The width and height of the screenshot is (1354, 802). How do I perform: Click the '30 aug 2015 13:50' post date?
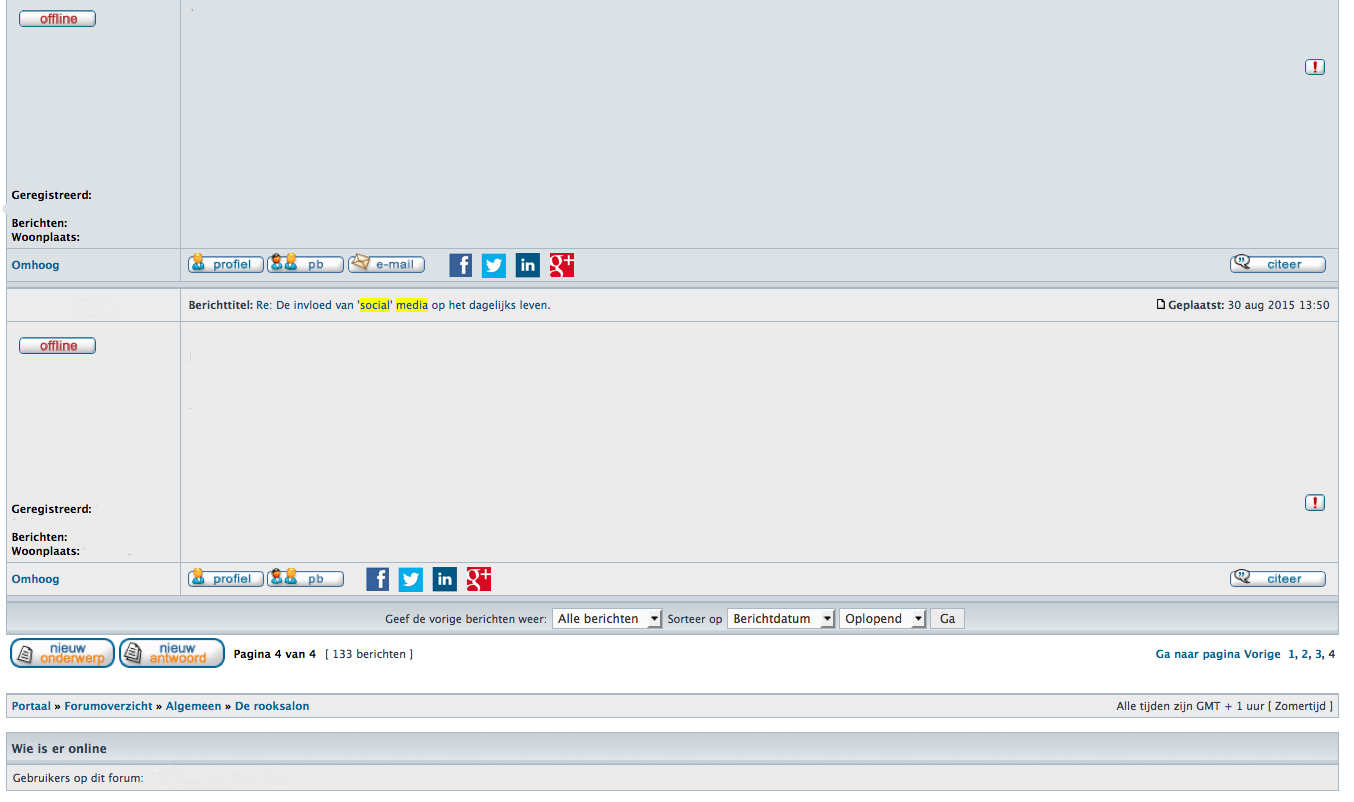(x=1279, y=305)
